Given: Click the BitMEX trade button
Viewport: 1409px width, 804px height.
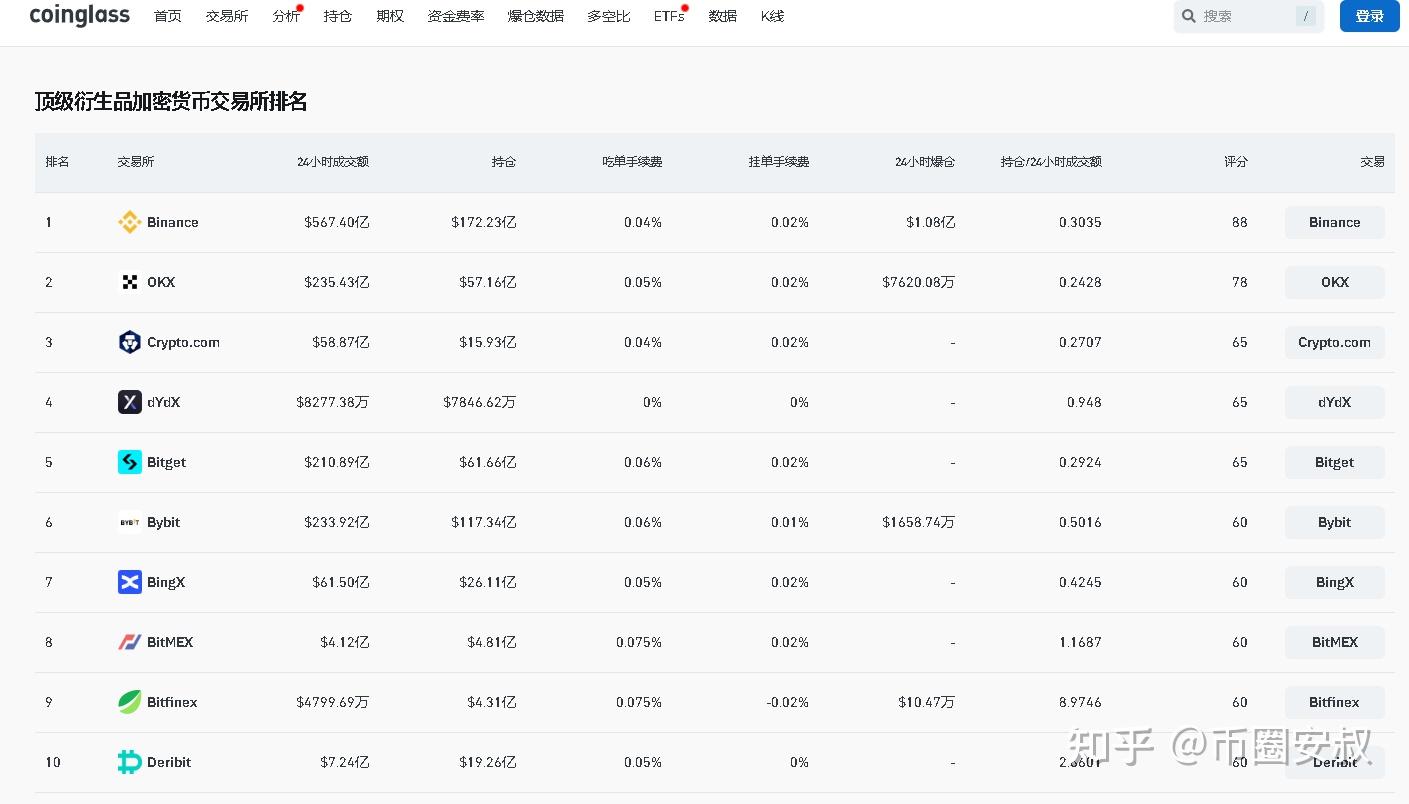Looking at the screenshot, I should 1335,642.
